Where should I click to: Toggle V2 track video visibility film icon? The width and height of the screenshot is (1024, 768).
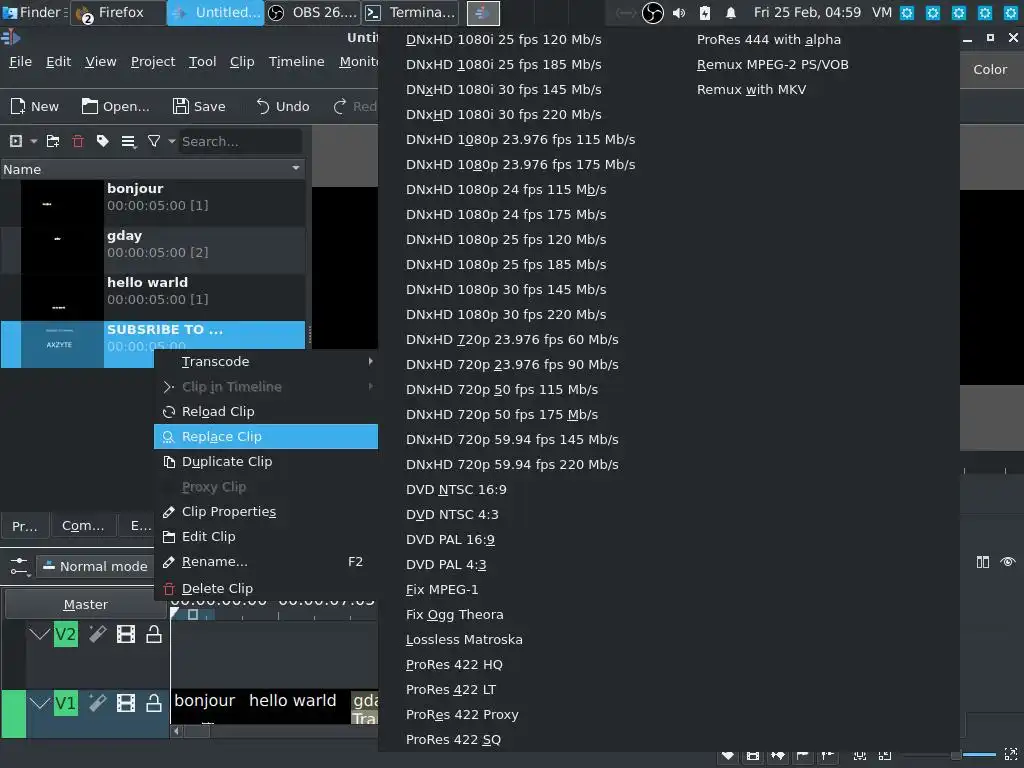pos(125,633)
